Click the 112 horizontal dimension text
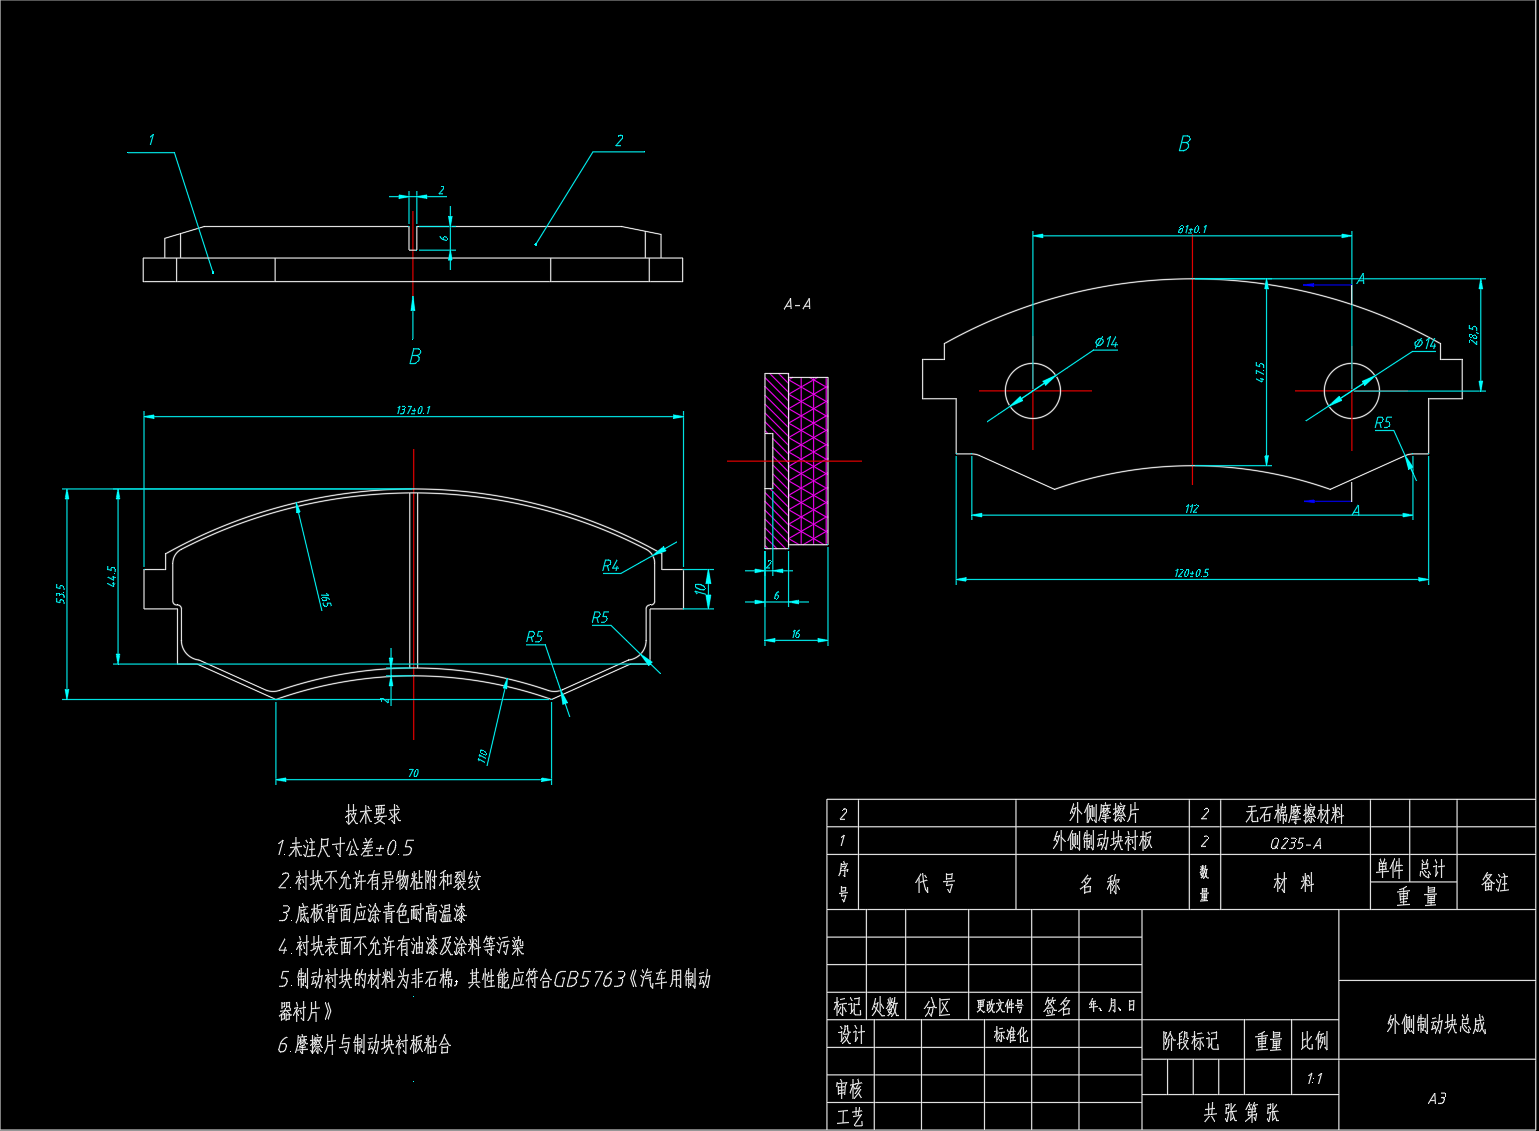The image size is (1539, 1131). click(x=1192, y=509)
